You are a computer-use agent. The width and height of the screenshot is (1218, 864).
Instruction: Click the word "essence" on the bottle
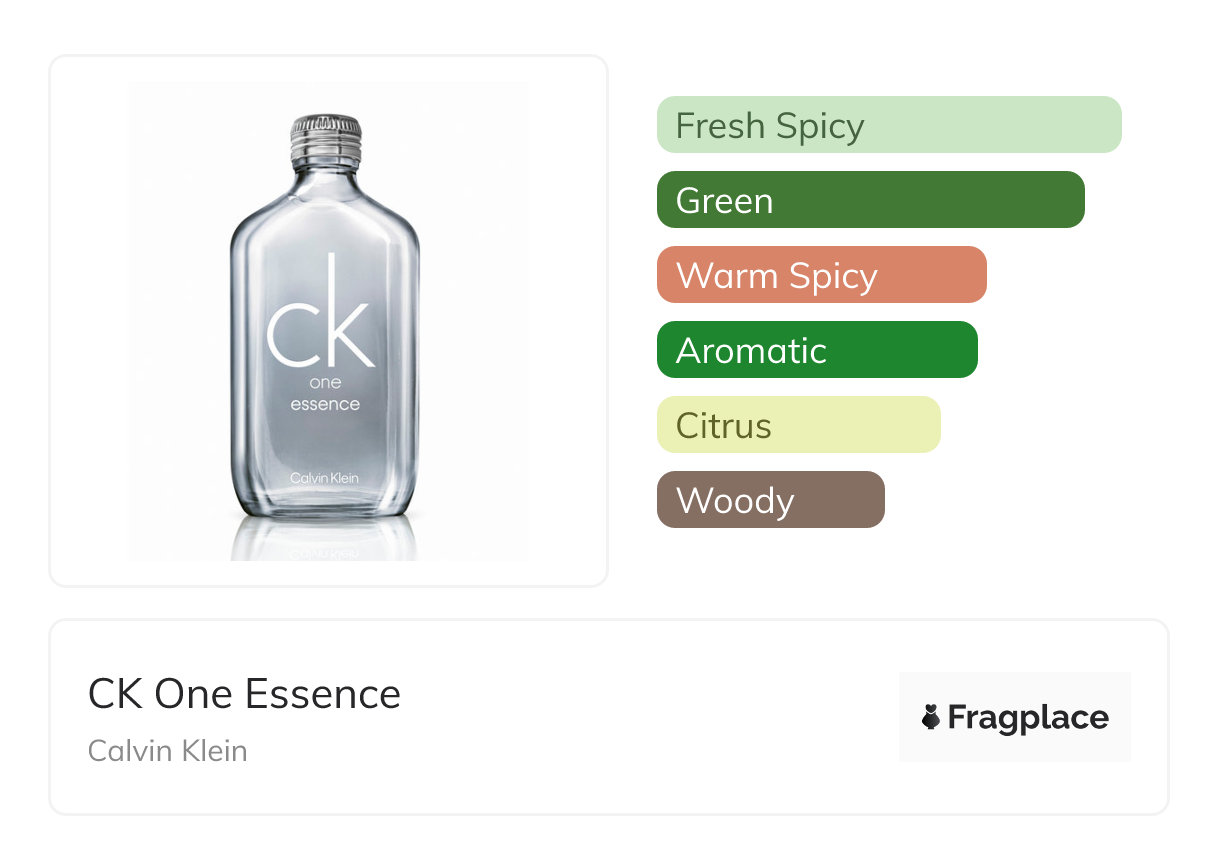[x=325, y=404]
